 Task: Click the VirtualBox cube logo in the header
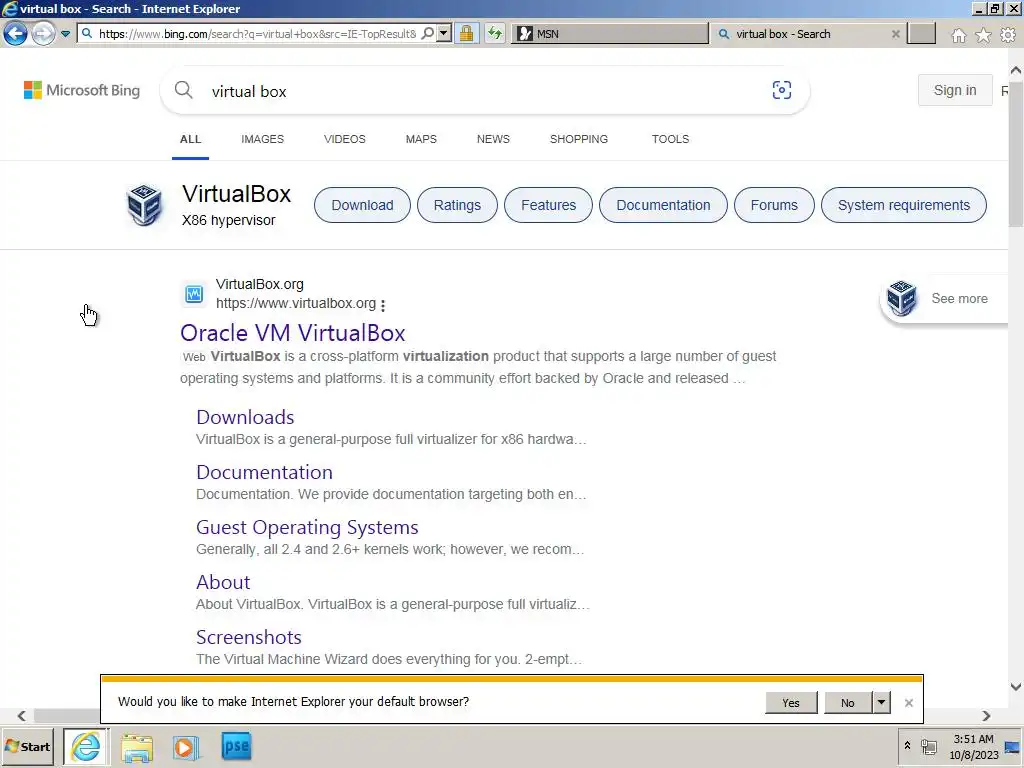[144, 205]
